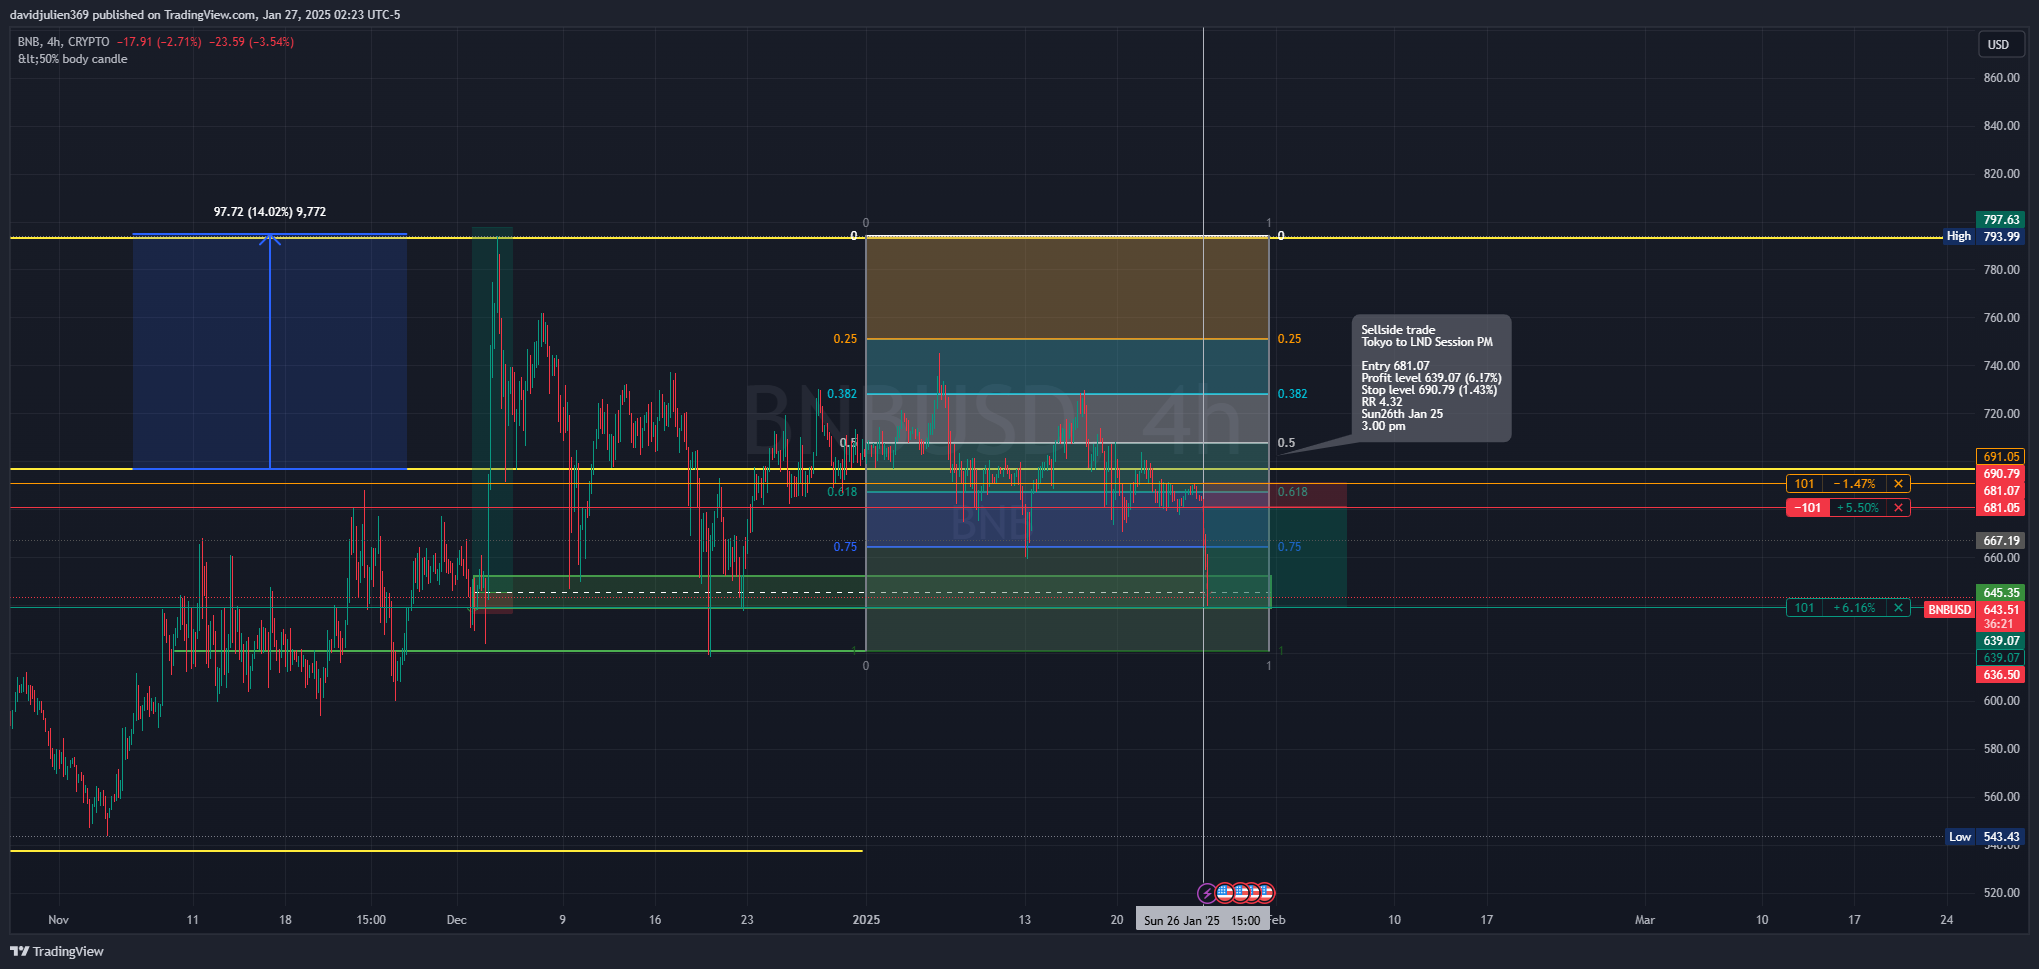Click the 681.05 red price label

2001,508
